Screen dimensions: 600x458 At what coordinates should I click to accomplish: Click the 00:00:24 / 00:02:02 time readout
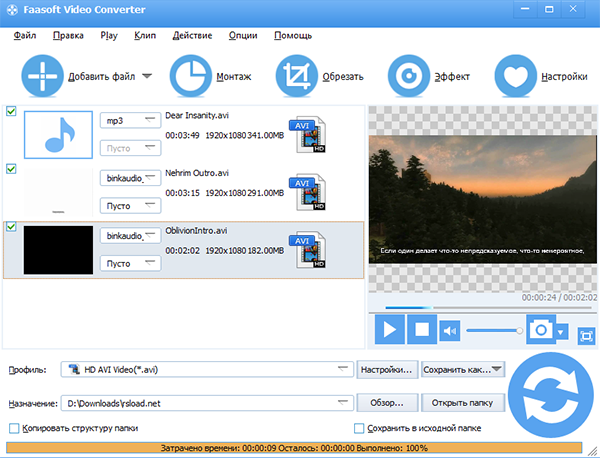(559, 297)
